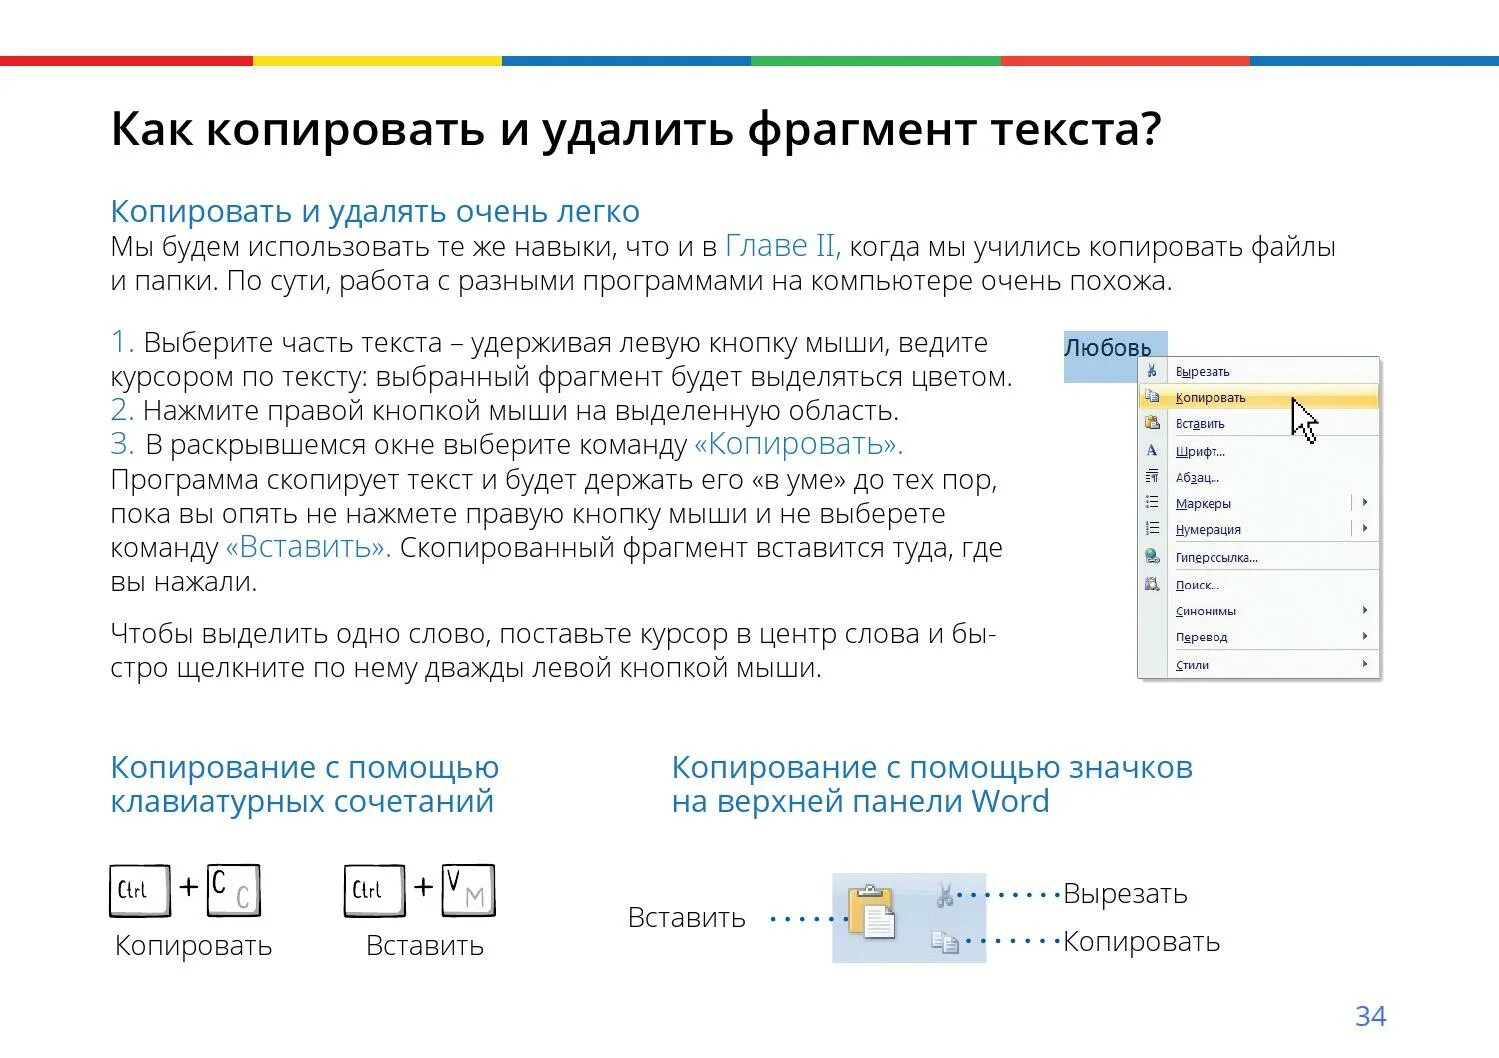Choose Вставить in the context menu
This screenshot has height=1058, width=1499.
(1259, 423)
